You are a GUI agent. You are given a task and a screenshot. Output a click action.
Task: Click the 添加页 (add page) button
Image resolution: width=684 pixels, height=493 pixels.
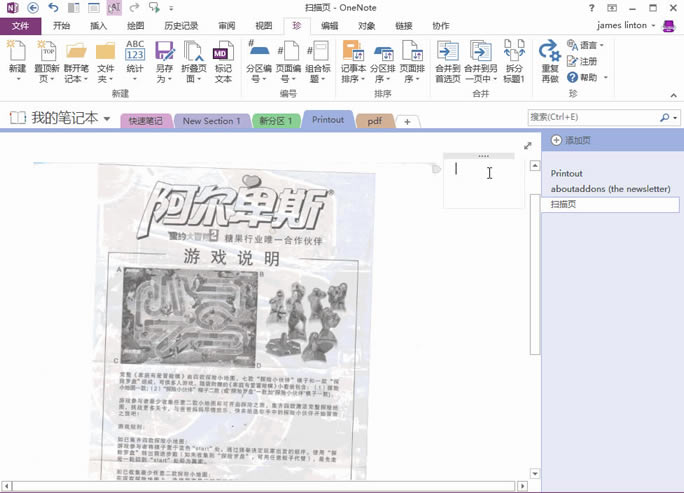coord(571,141)
